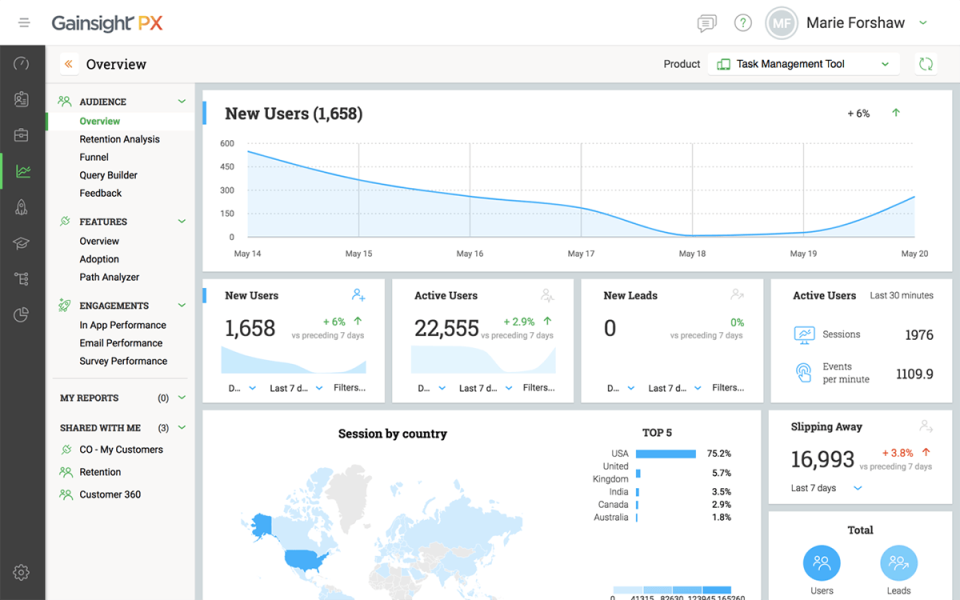Open the Knowledge Center graduation cap icon
960x600 pixels.
coord(22,243)
